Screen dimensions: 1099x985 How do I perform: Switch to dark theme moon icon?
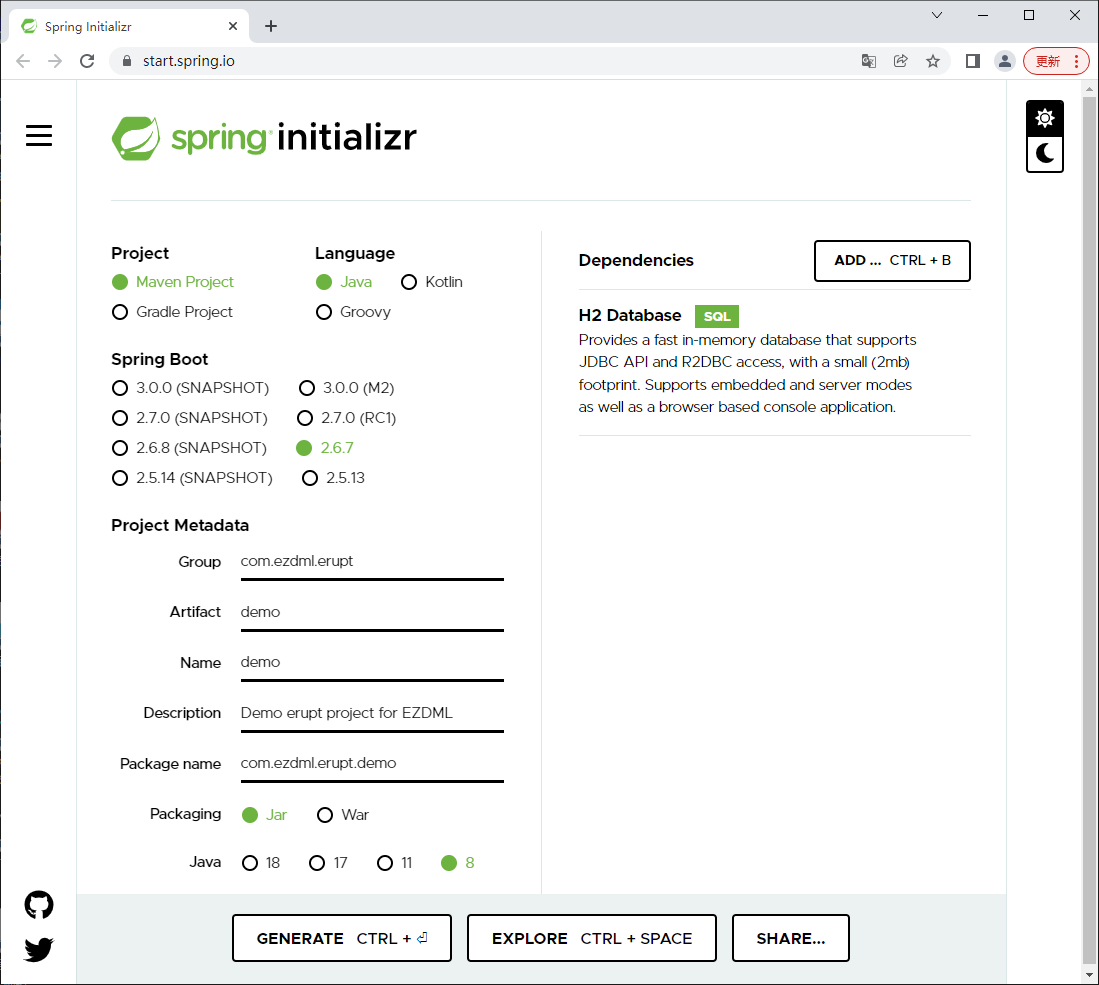pos(1044,154)
